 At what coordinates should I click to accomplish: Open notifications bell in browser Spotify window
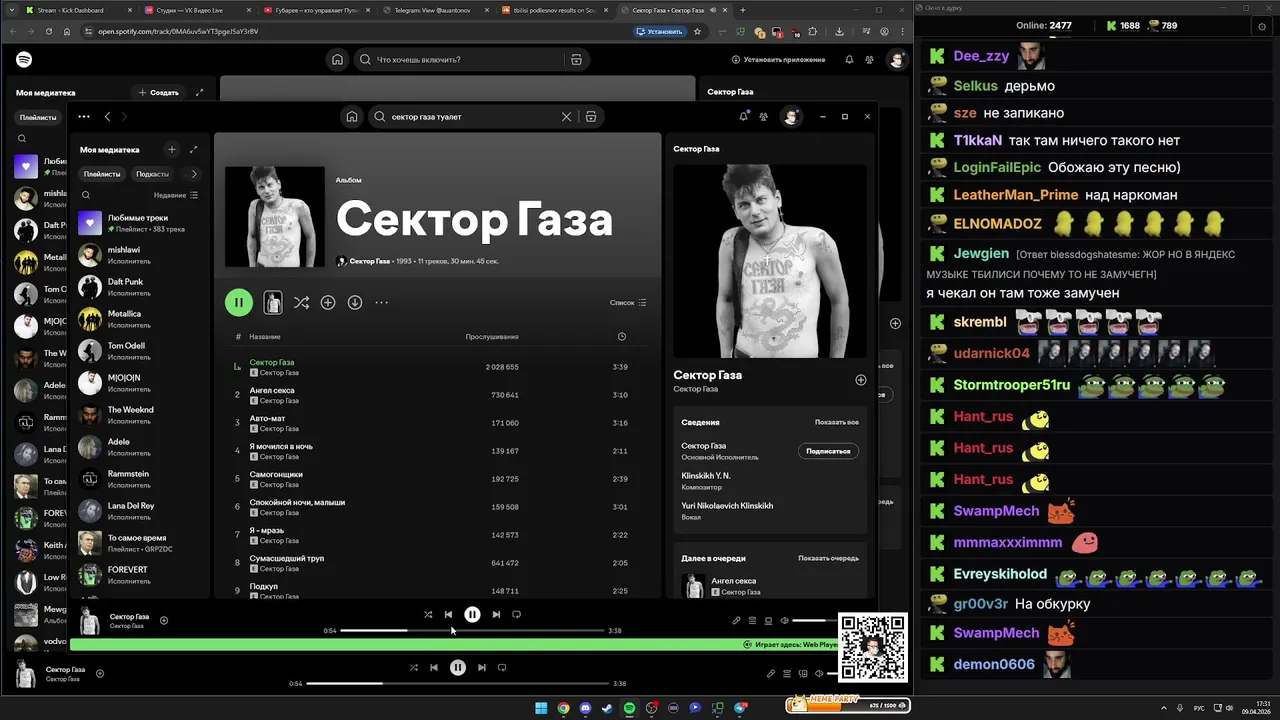849,60
